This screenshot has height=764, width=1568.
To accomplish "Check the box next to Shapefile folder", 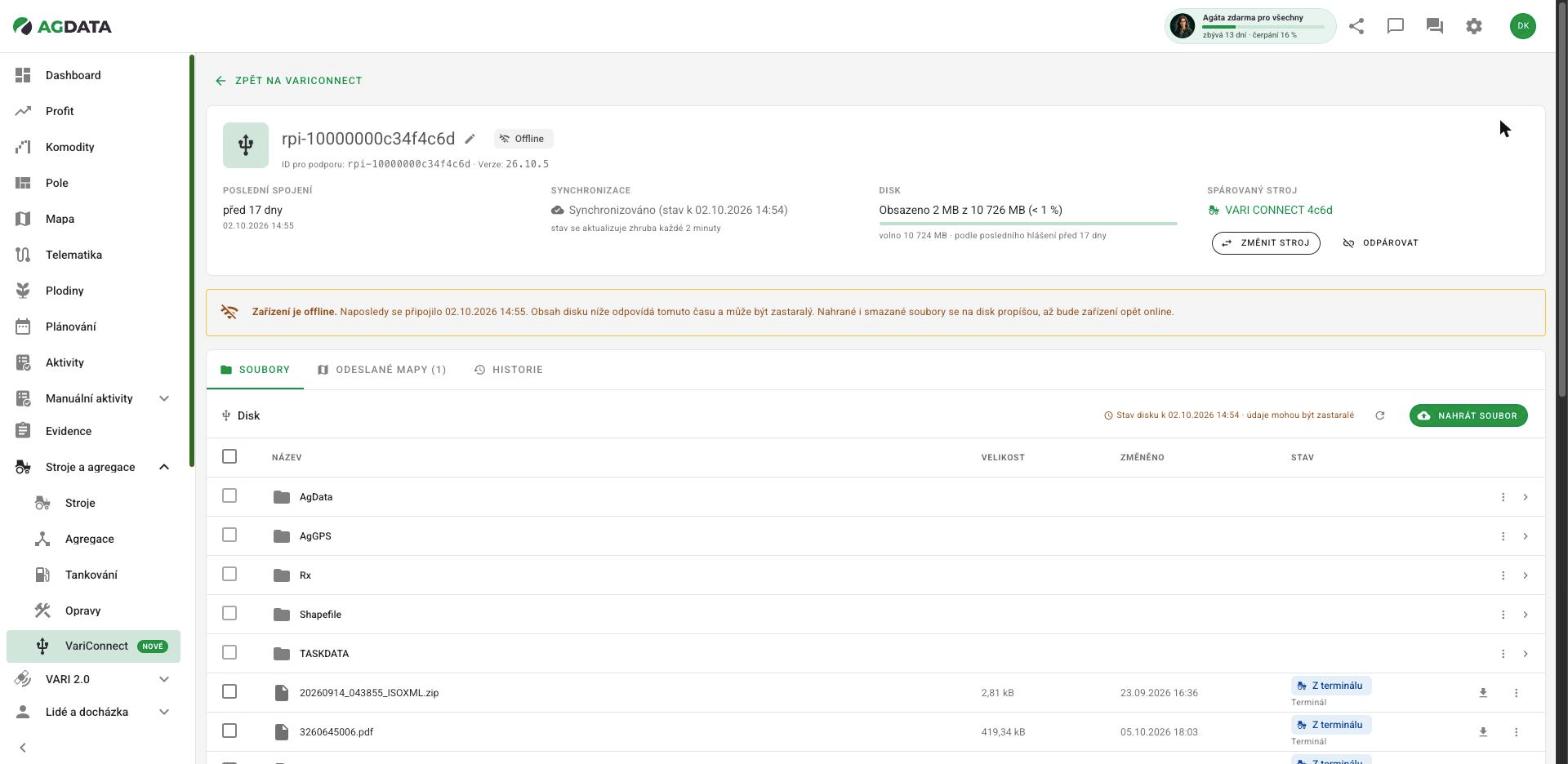I will pos(229,613).
